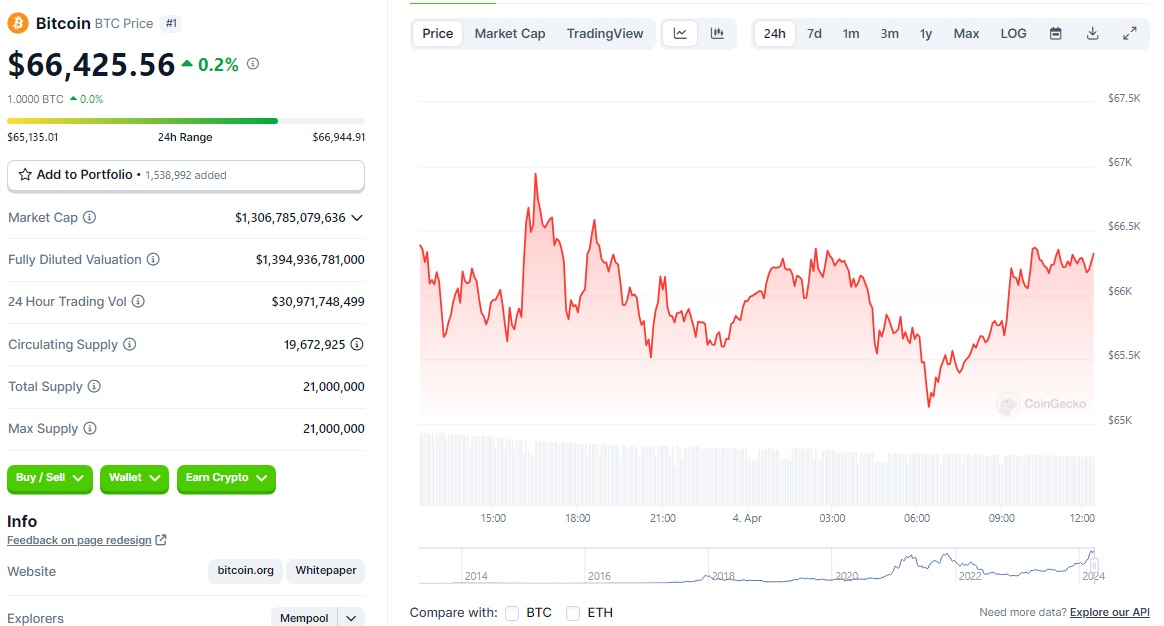
Task: Switch to the TradingView tab
Action: tap(605, 33)
